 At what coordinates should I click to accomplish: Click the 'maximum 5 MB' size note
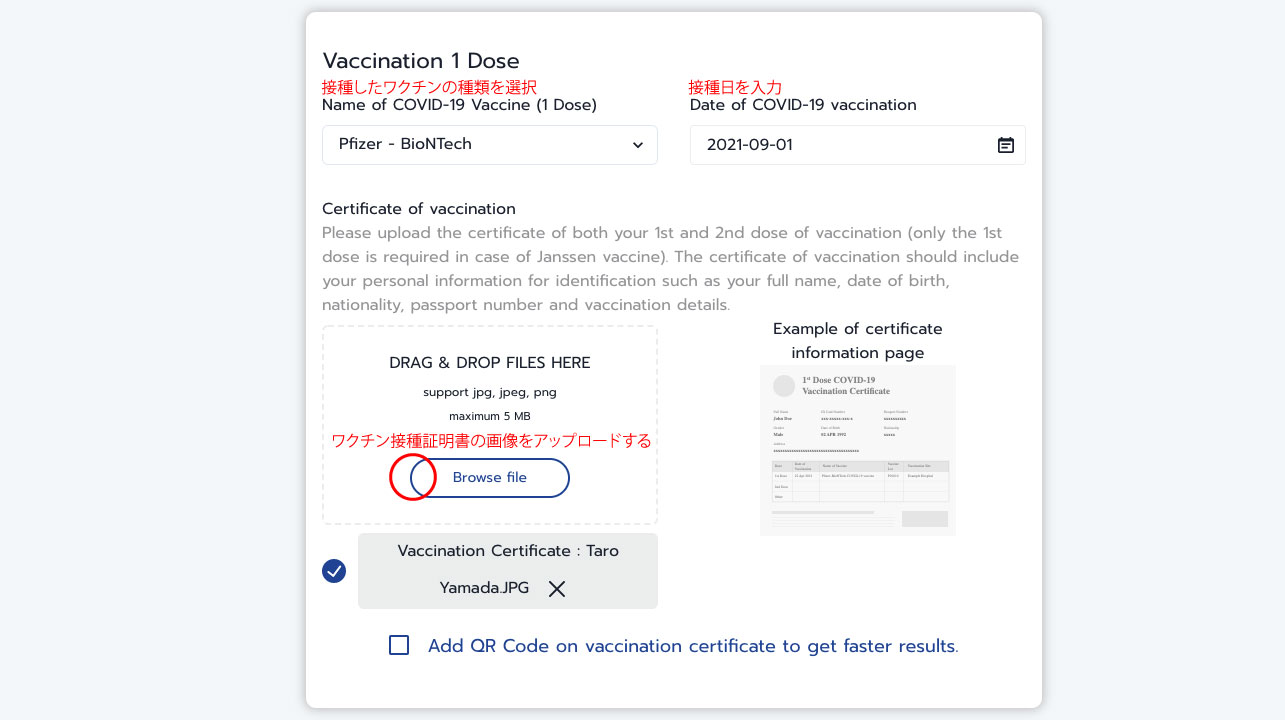490,416
